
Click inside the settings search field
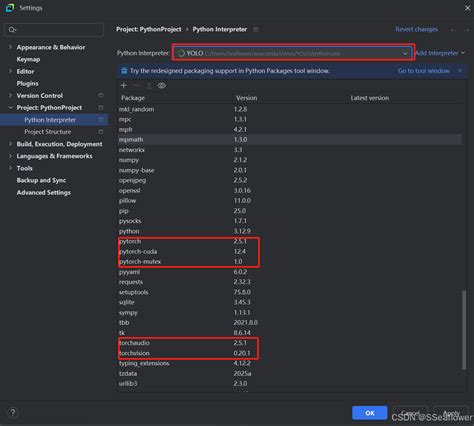click(x=54, y=30)
